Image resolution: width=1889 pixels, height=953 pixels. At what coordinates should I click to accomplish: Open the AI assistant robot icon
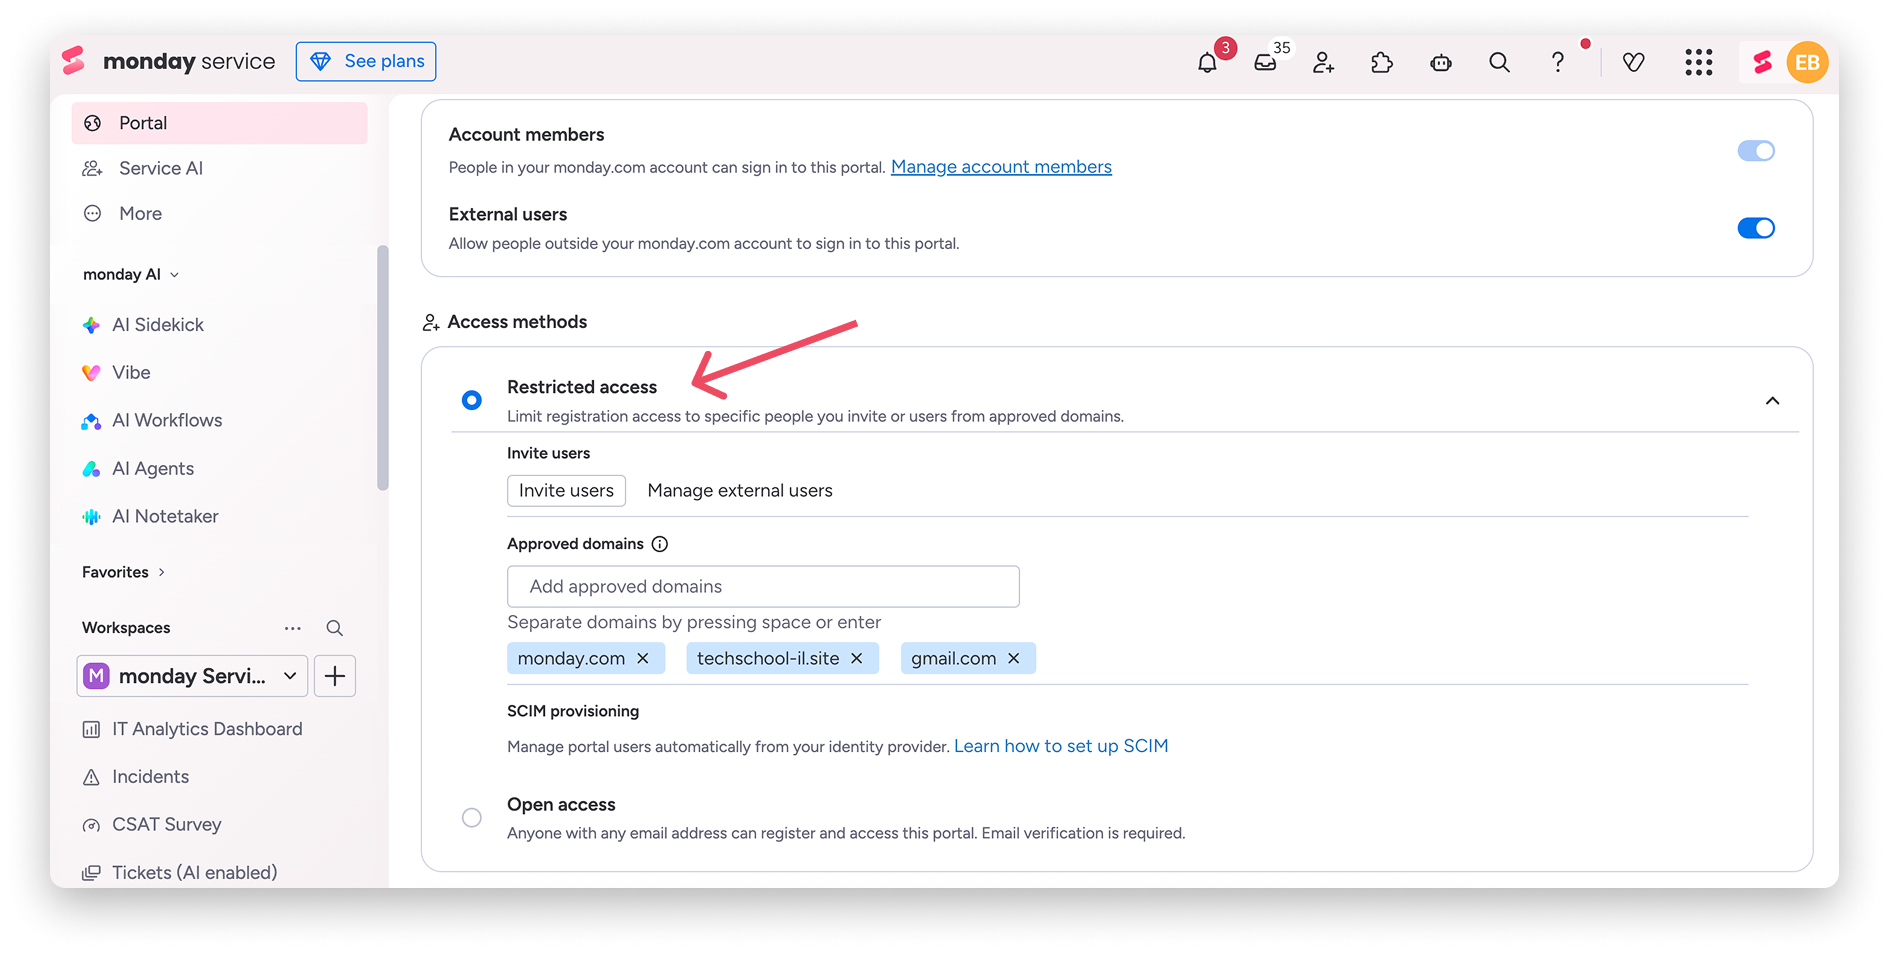1441,62
